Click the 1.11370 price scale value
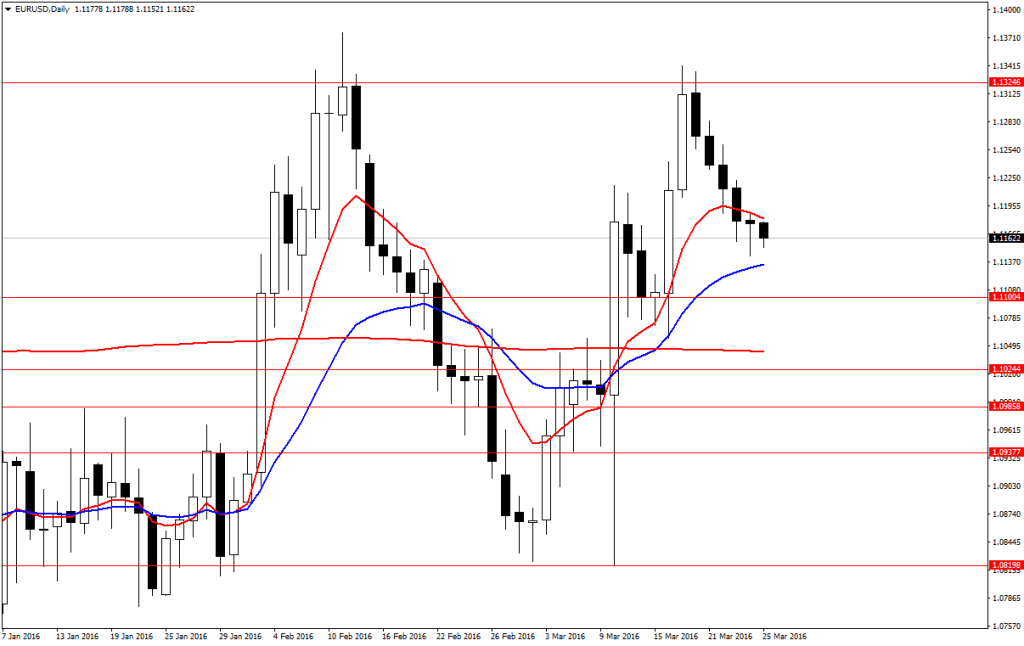1024x646 pixels. pyautogui.click(x=1006, y=262)
